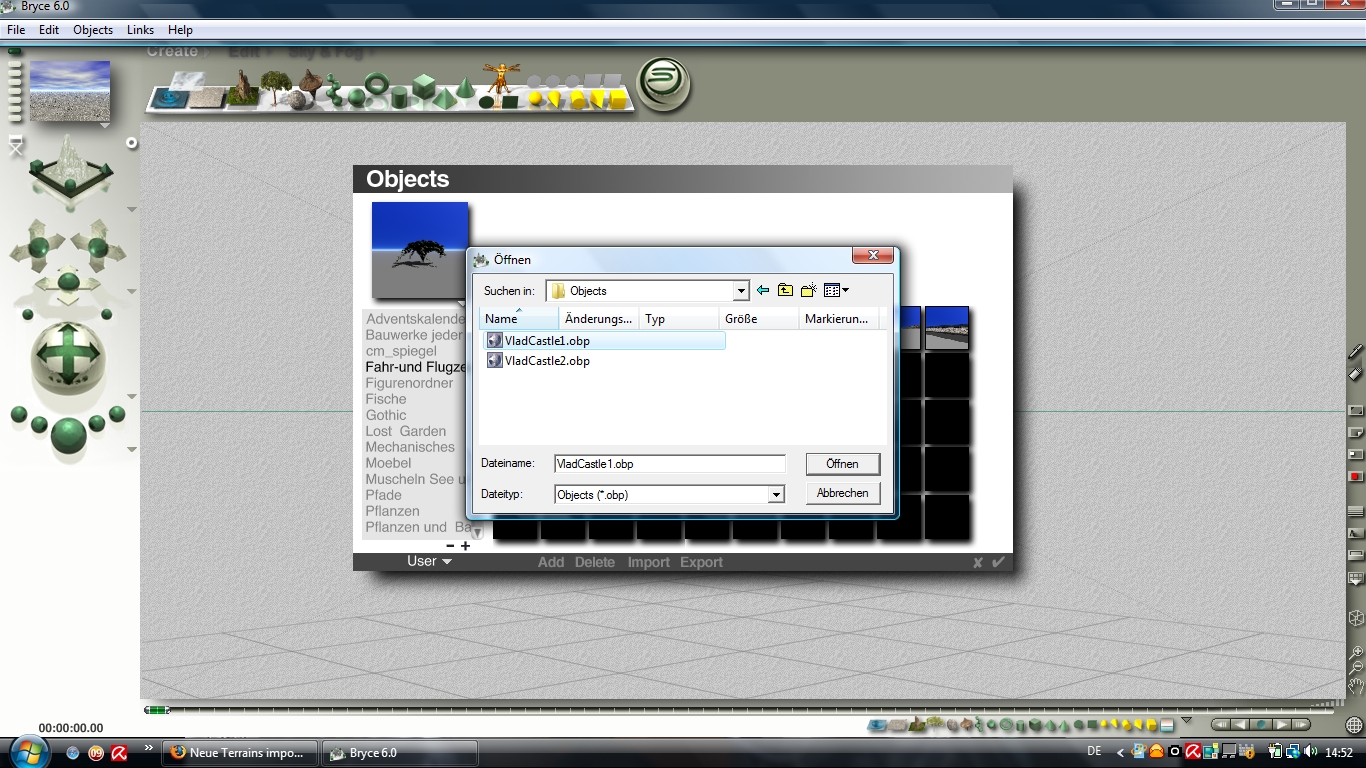Open the File menu
The image size is (1366, 768).
[16, 30]
